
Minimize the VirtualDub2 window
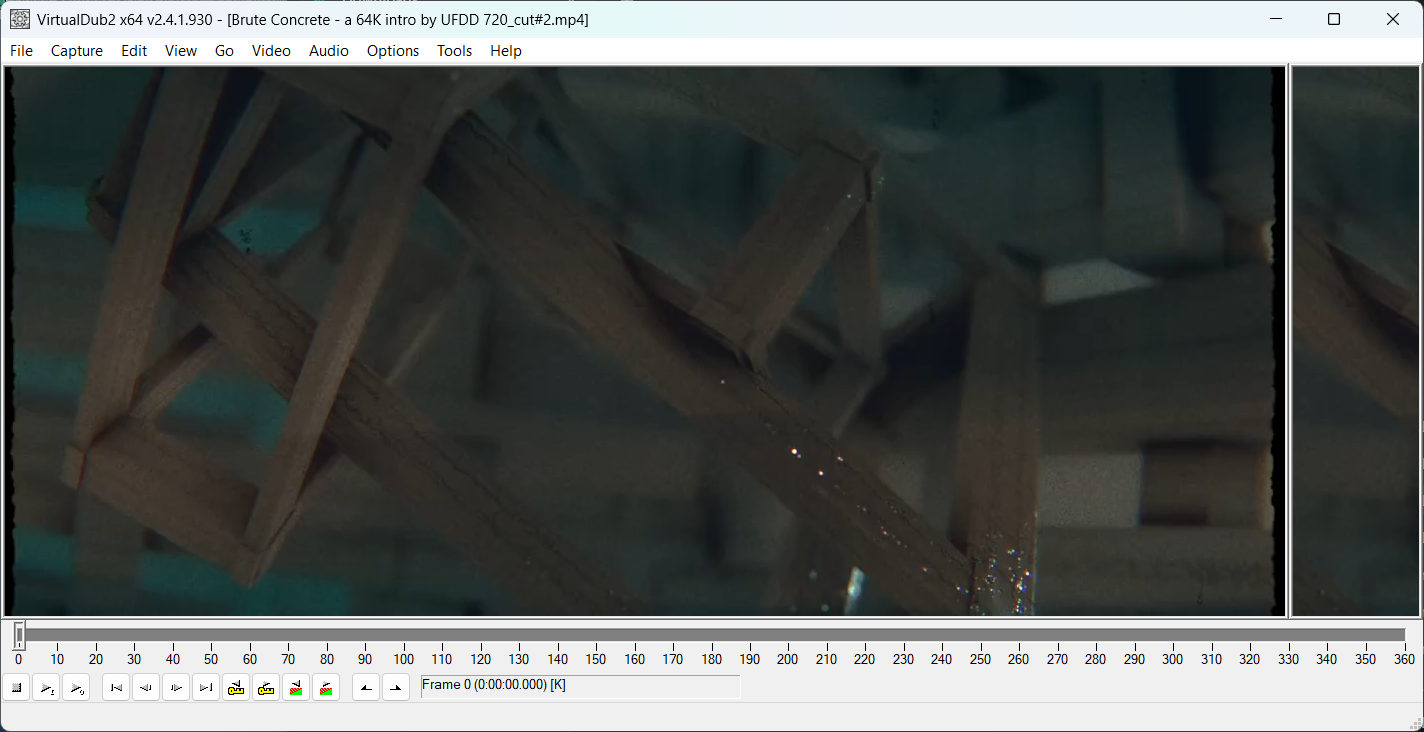coord(1275,19)
